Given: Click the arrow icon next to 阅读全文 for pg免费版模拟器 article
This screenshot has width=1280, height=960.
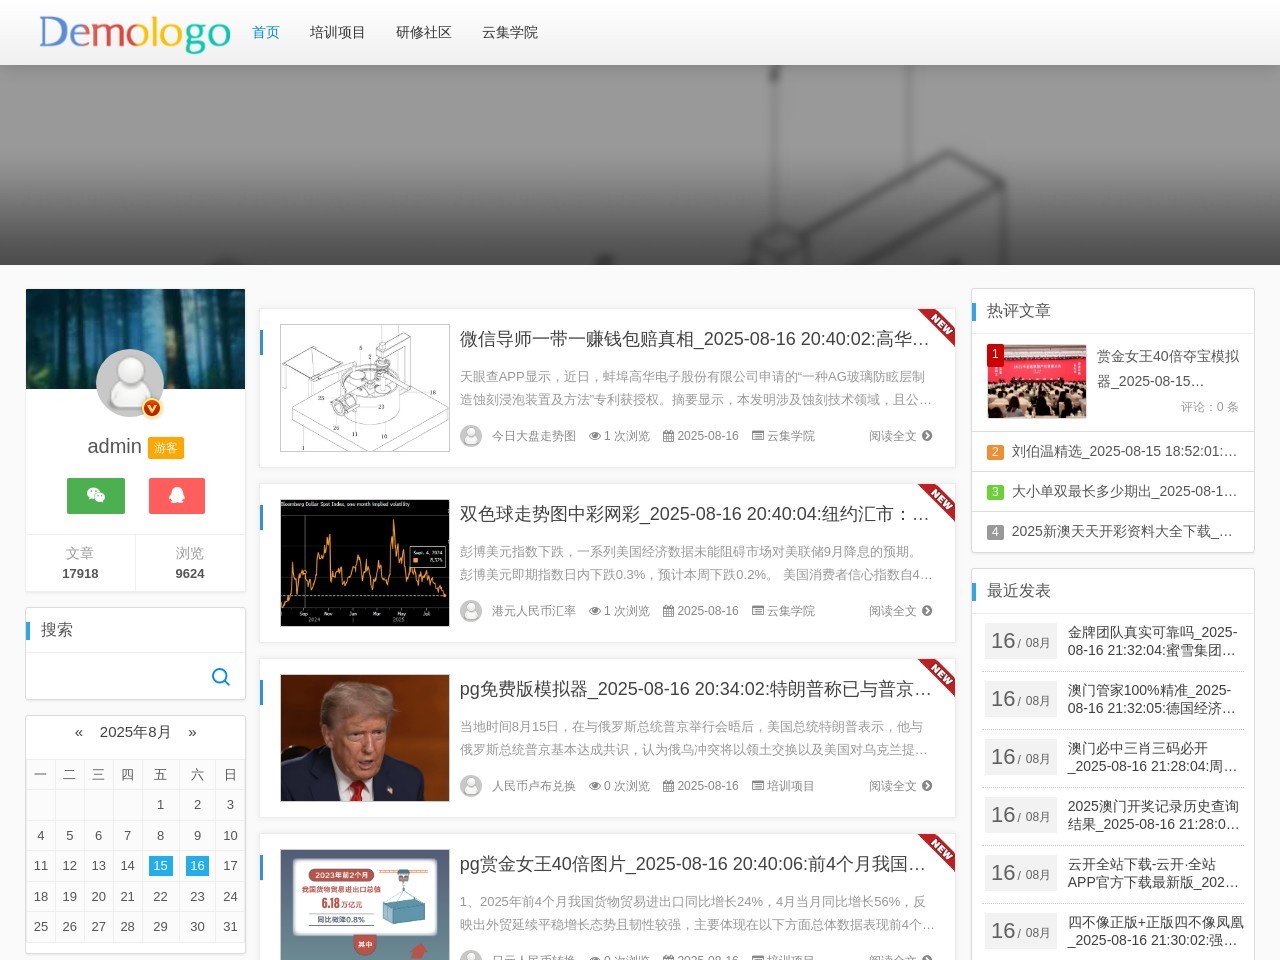Looking at the screenshot, I should coord(927,786).
